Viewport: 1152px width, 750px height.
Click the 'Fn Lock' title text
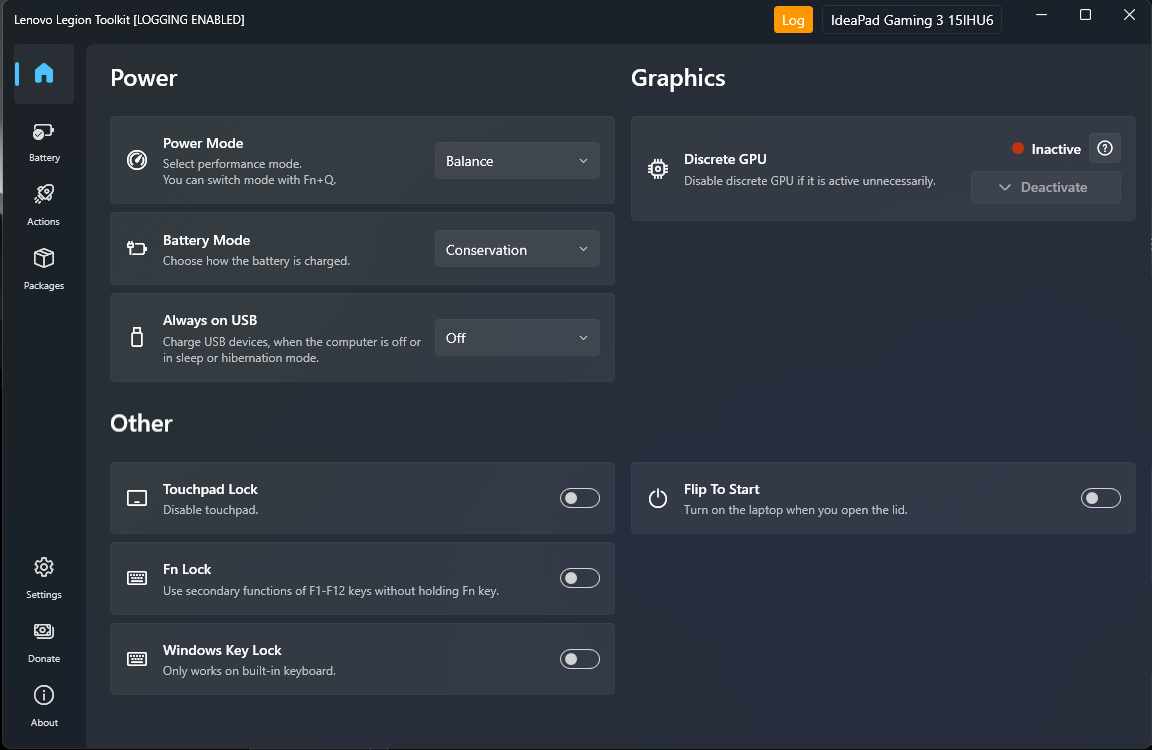[187, 569]
